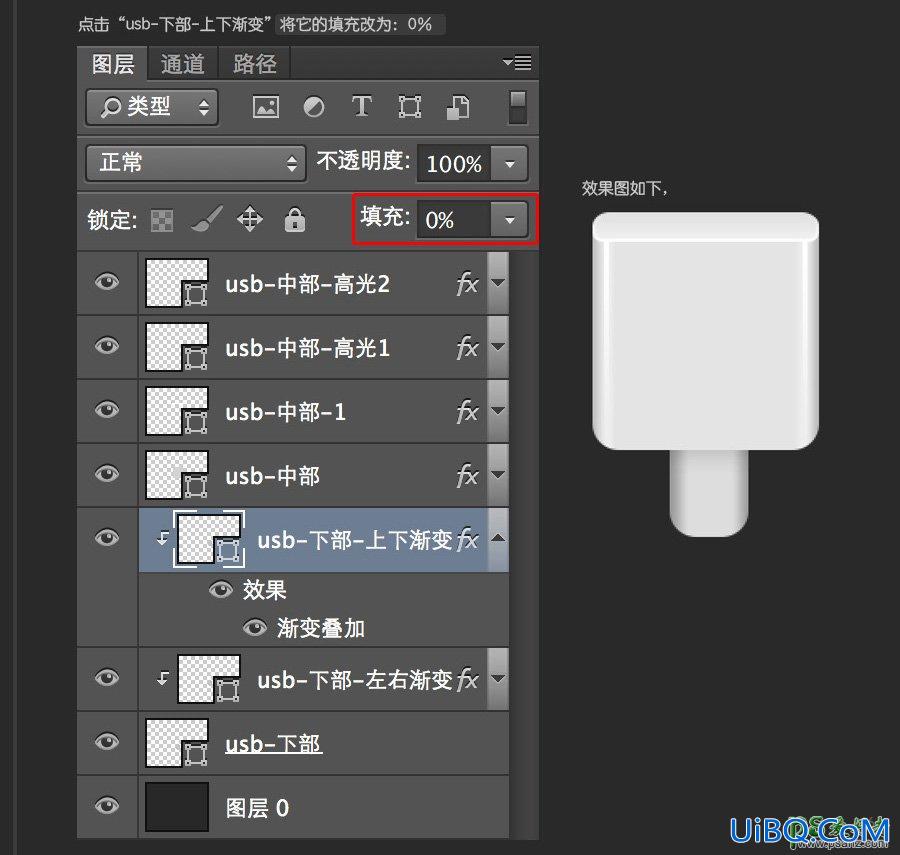Click fx icon on usb-下部-左右渐变 layer

(x=467, y=679)
